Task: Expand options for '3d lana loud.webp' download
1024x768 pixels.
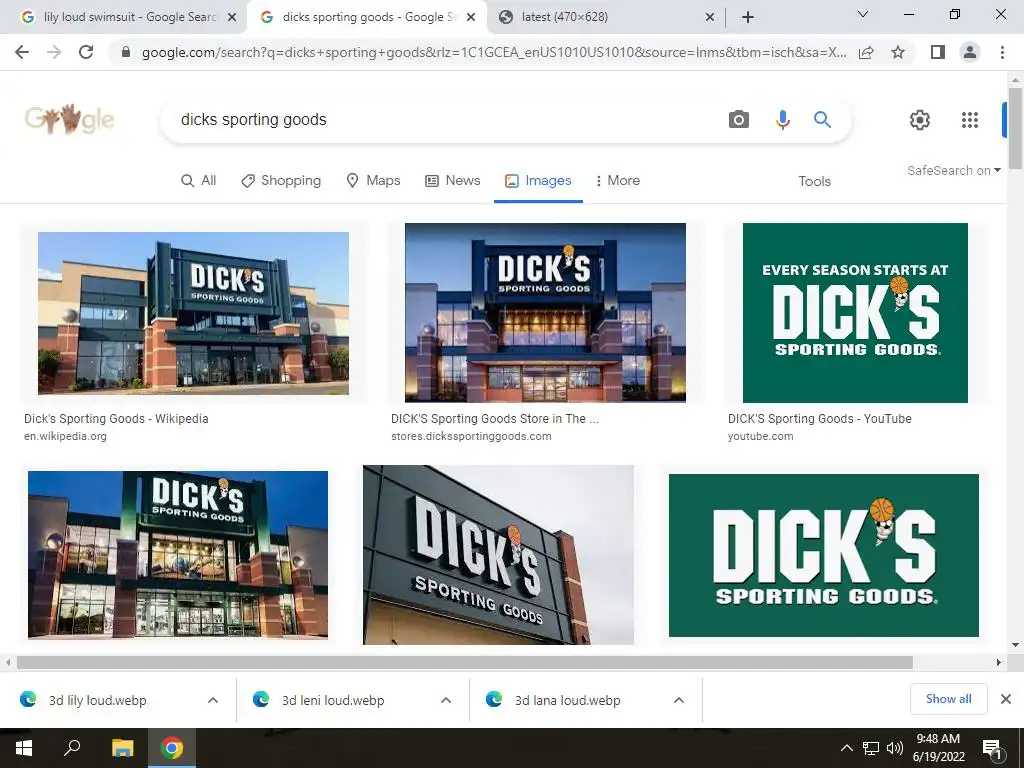Action: (x=679, y=700)
